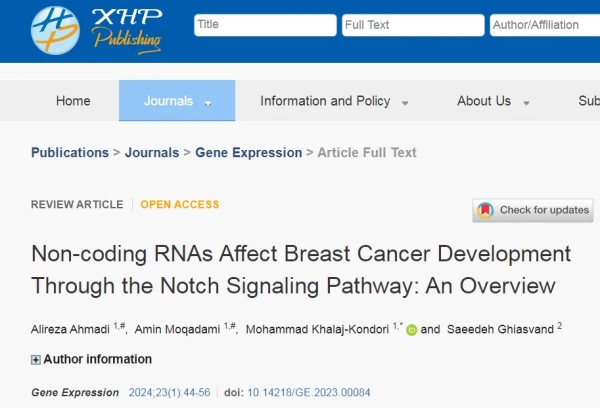Click the Check for updates button
The width and height of the screenshot is (600, 408).
[533, 210]
